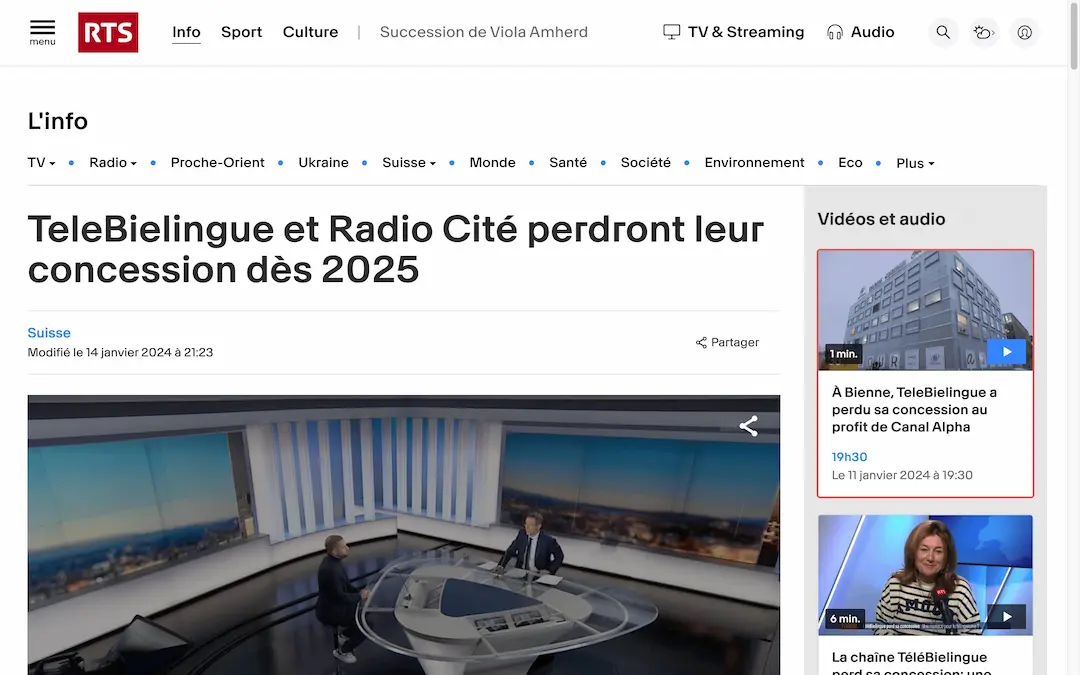Open 'La chaîne TéléBielingue' article title
The image size is (1080, 675).
(911, 664)
